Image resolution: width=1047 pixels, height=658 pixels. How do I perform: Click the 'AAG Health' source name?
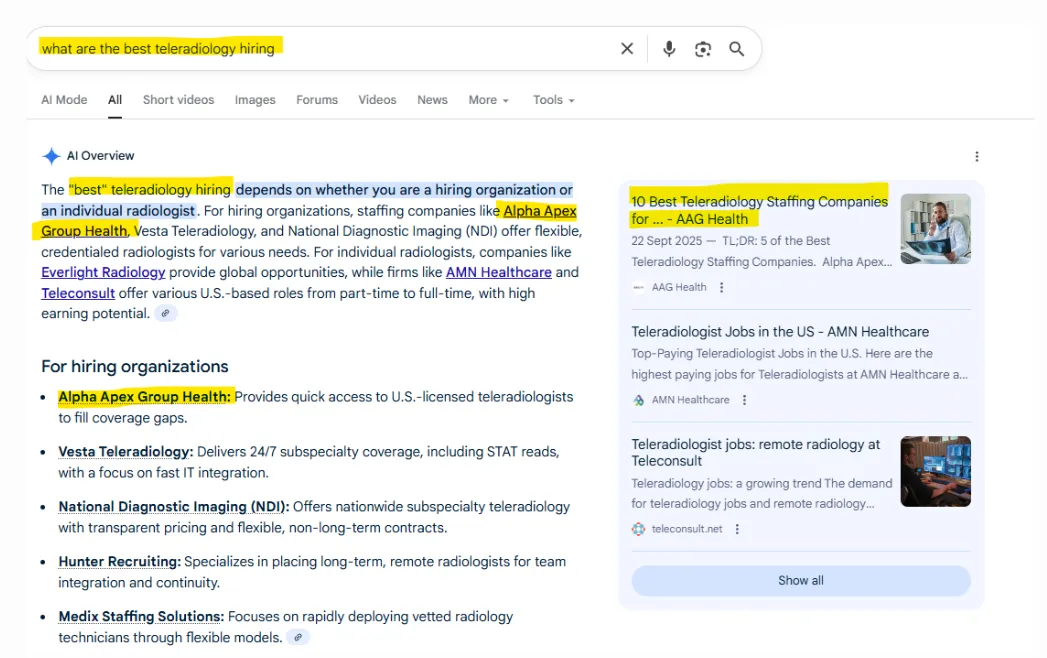point(678,287)
